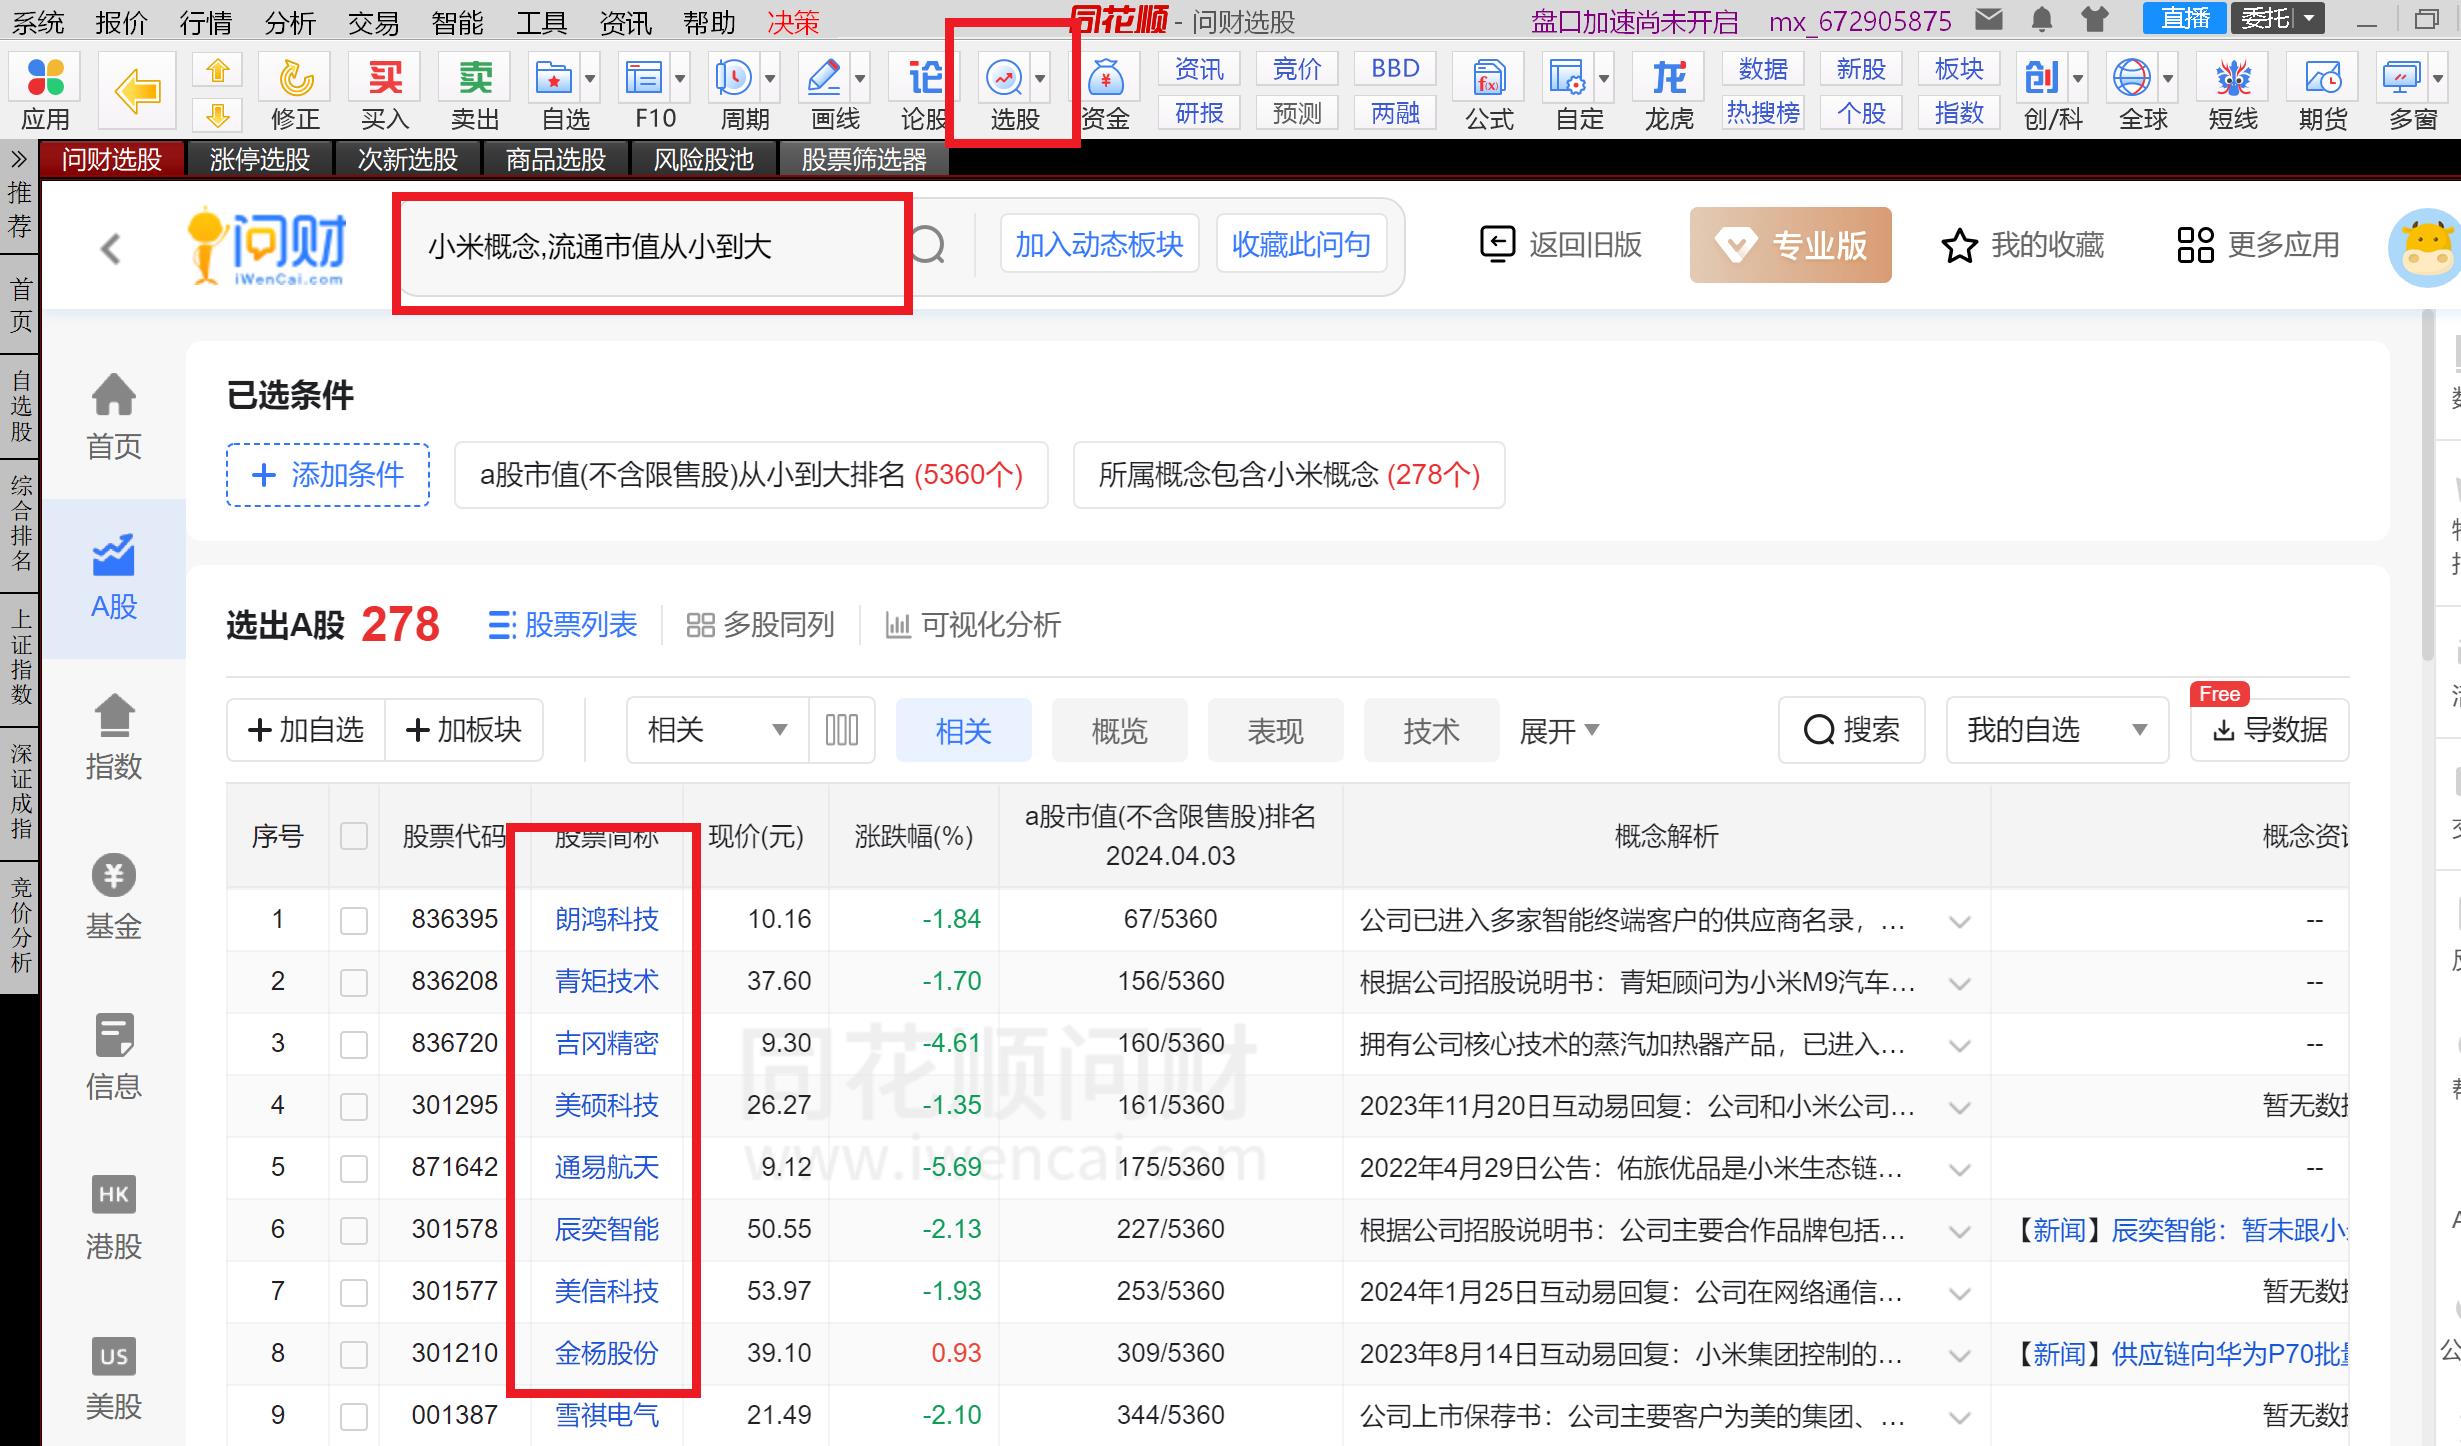Open the 画线 drawing tool
2461x1446 pixels.
824,78
